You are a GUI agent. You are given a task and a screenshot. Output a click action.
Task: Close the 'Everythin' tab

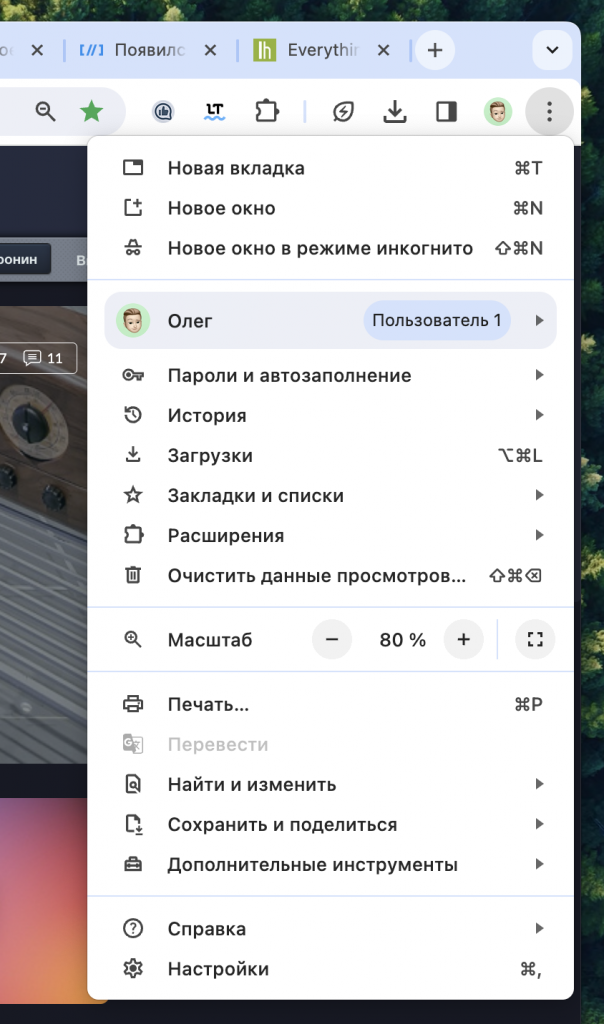pyautogui.click(x=384, y=50)
